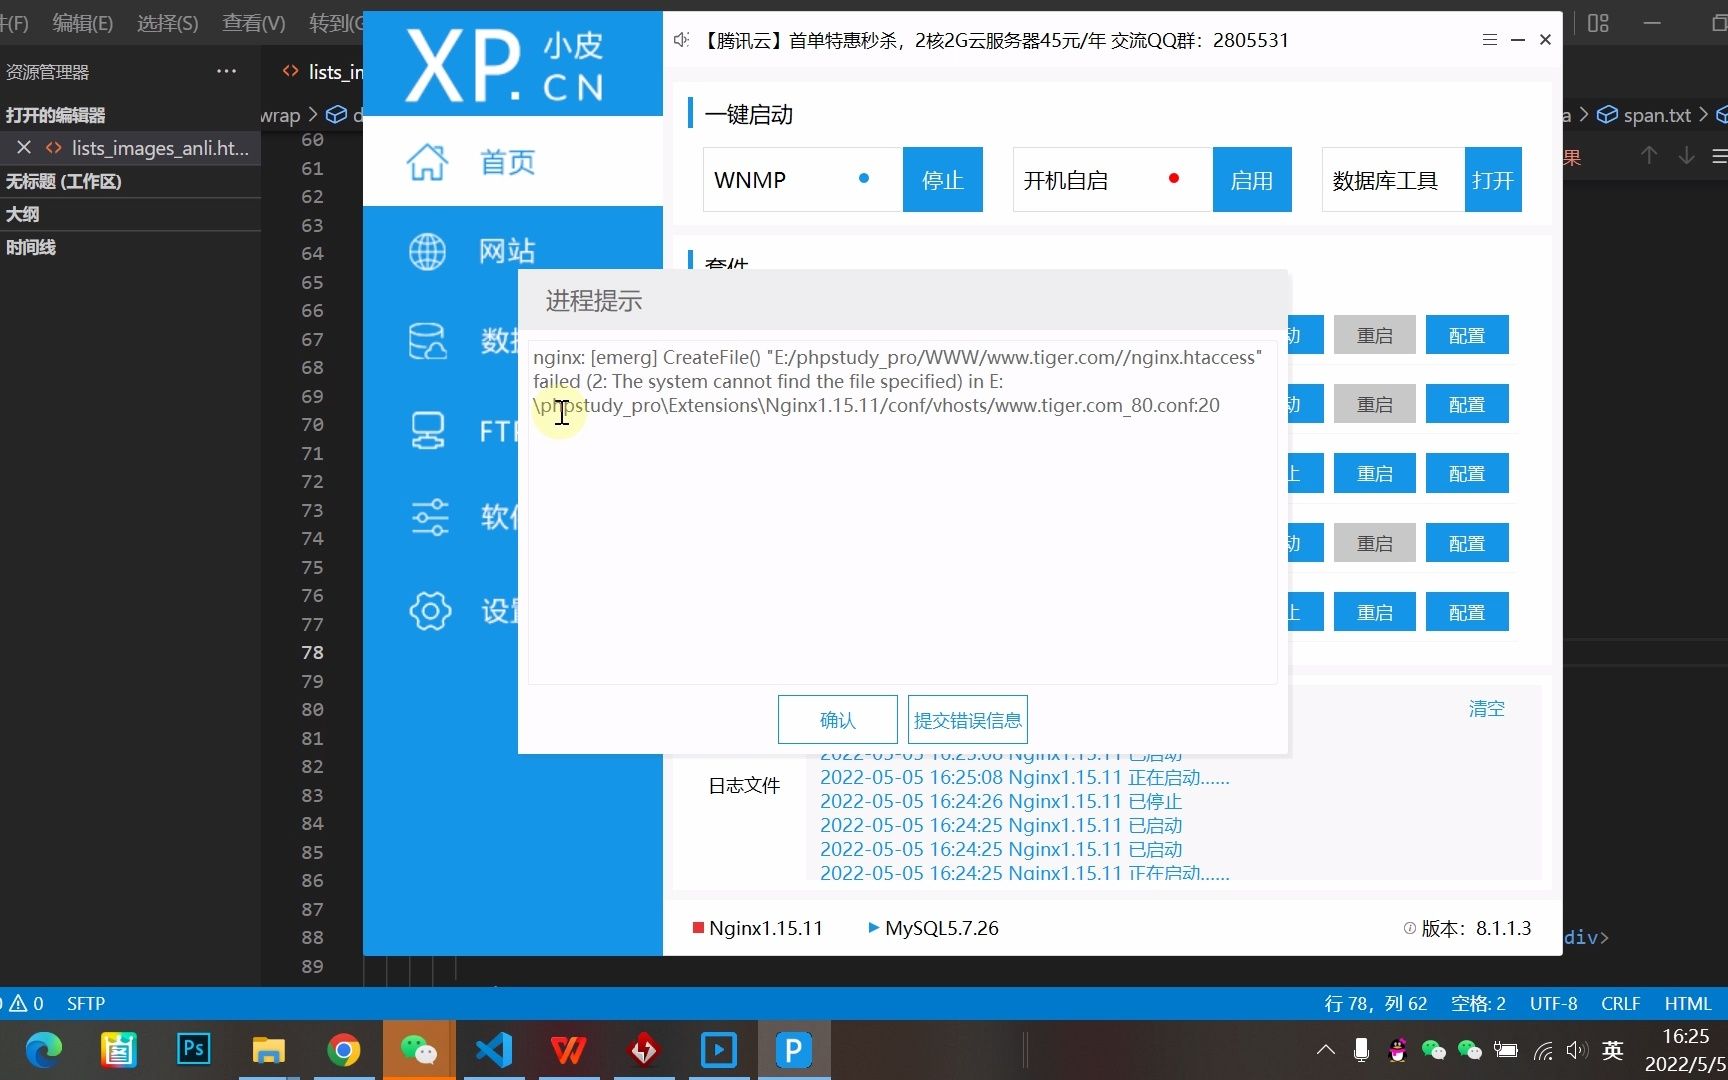
Task: Click SFTP in VS Code status bar
Action: (86, 1003)
